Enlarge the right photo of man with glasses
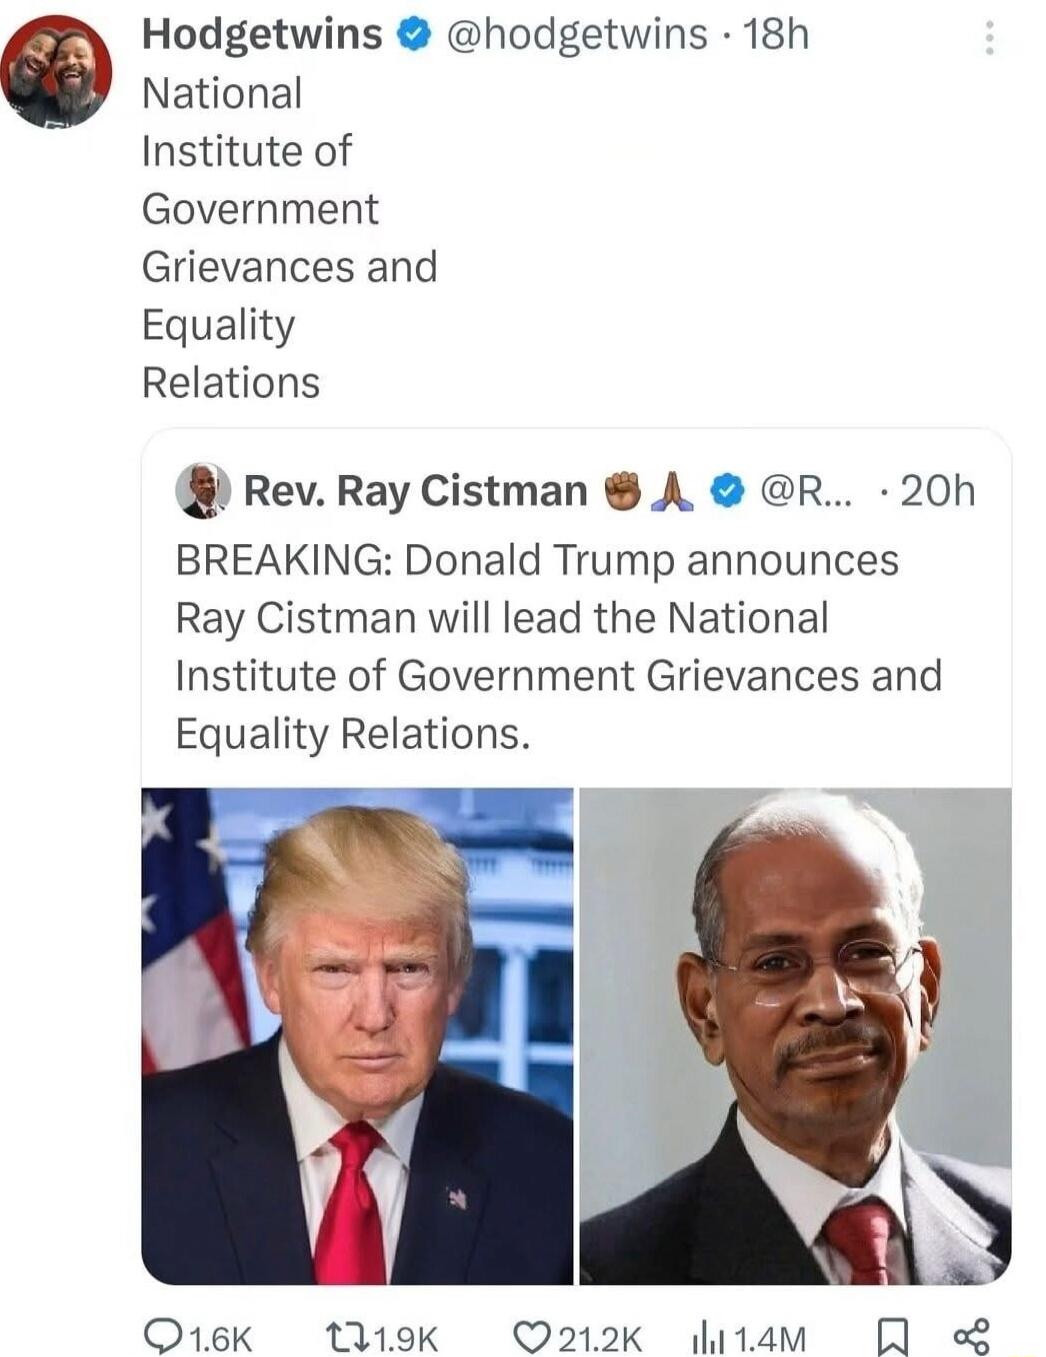This screenshot has width=1046, height=1357. click(x=795, y=1035)
